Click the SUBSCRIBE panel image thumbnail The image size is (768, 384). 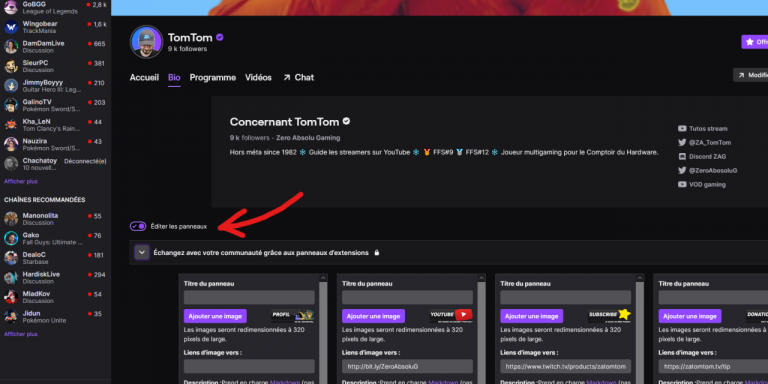click(609, 316)
